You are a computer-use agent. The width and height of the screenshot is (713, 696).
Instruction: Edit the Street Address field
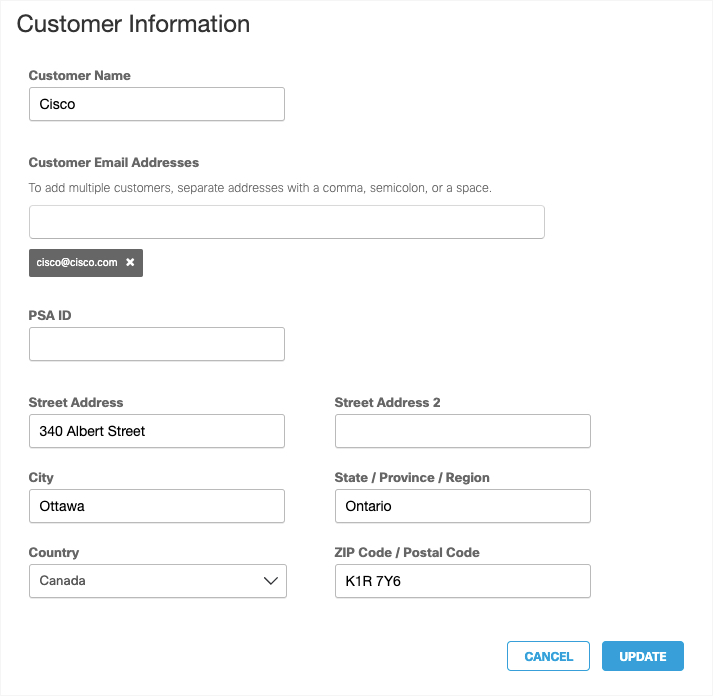tap(157, 431)
